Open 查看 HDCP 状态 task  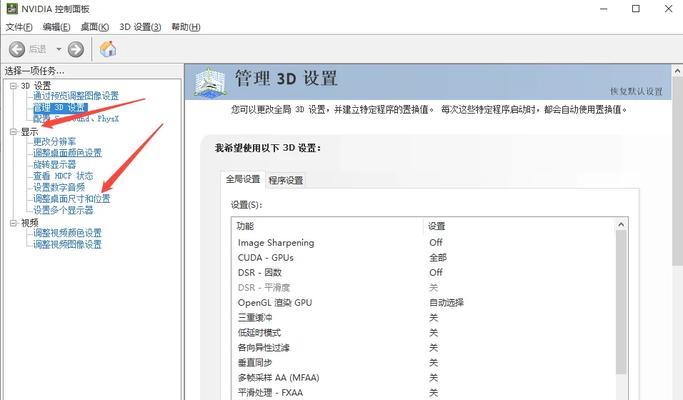pyautogui.click(x=63, y=176)
